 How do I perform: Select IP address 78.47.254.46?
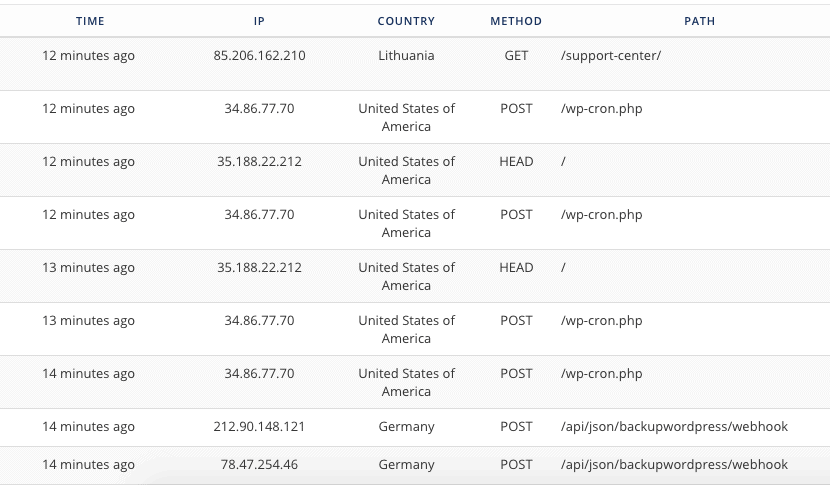(x=259, y=464)
